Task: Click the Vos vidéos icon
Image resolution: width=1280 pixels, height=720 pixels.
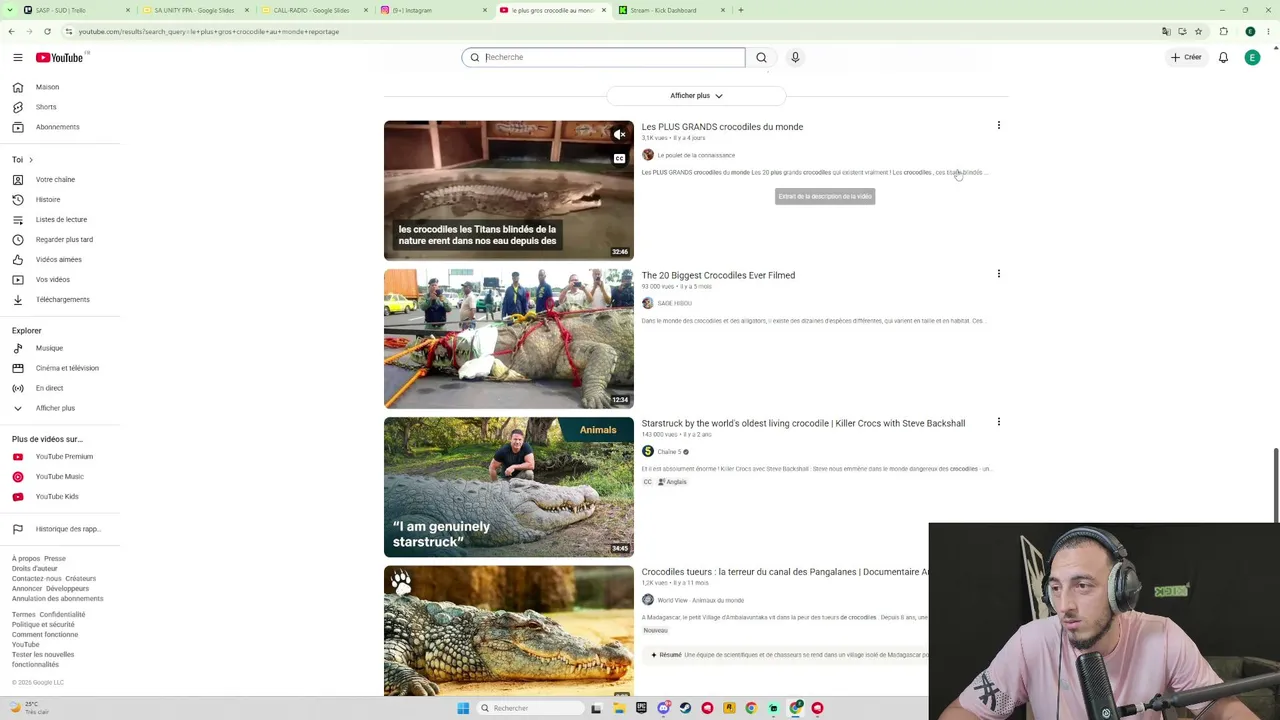Action: (18, 280)
